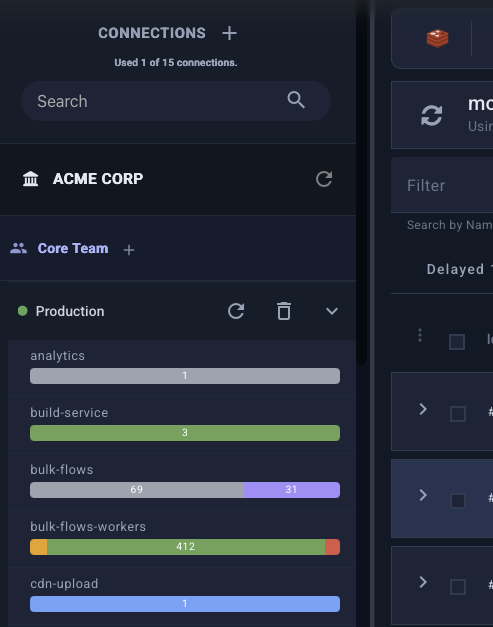The width and height of the screenshot is (493, 627).
Task: Collapse the Production connection chevron
Action: click(x=332, y=311)
